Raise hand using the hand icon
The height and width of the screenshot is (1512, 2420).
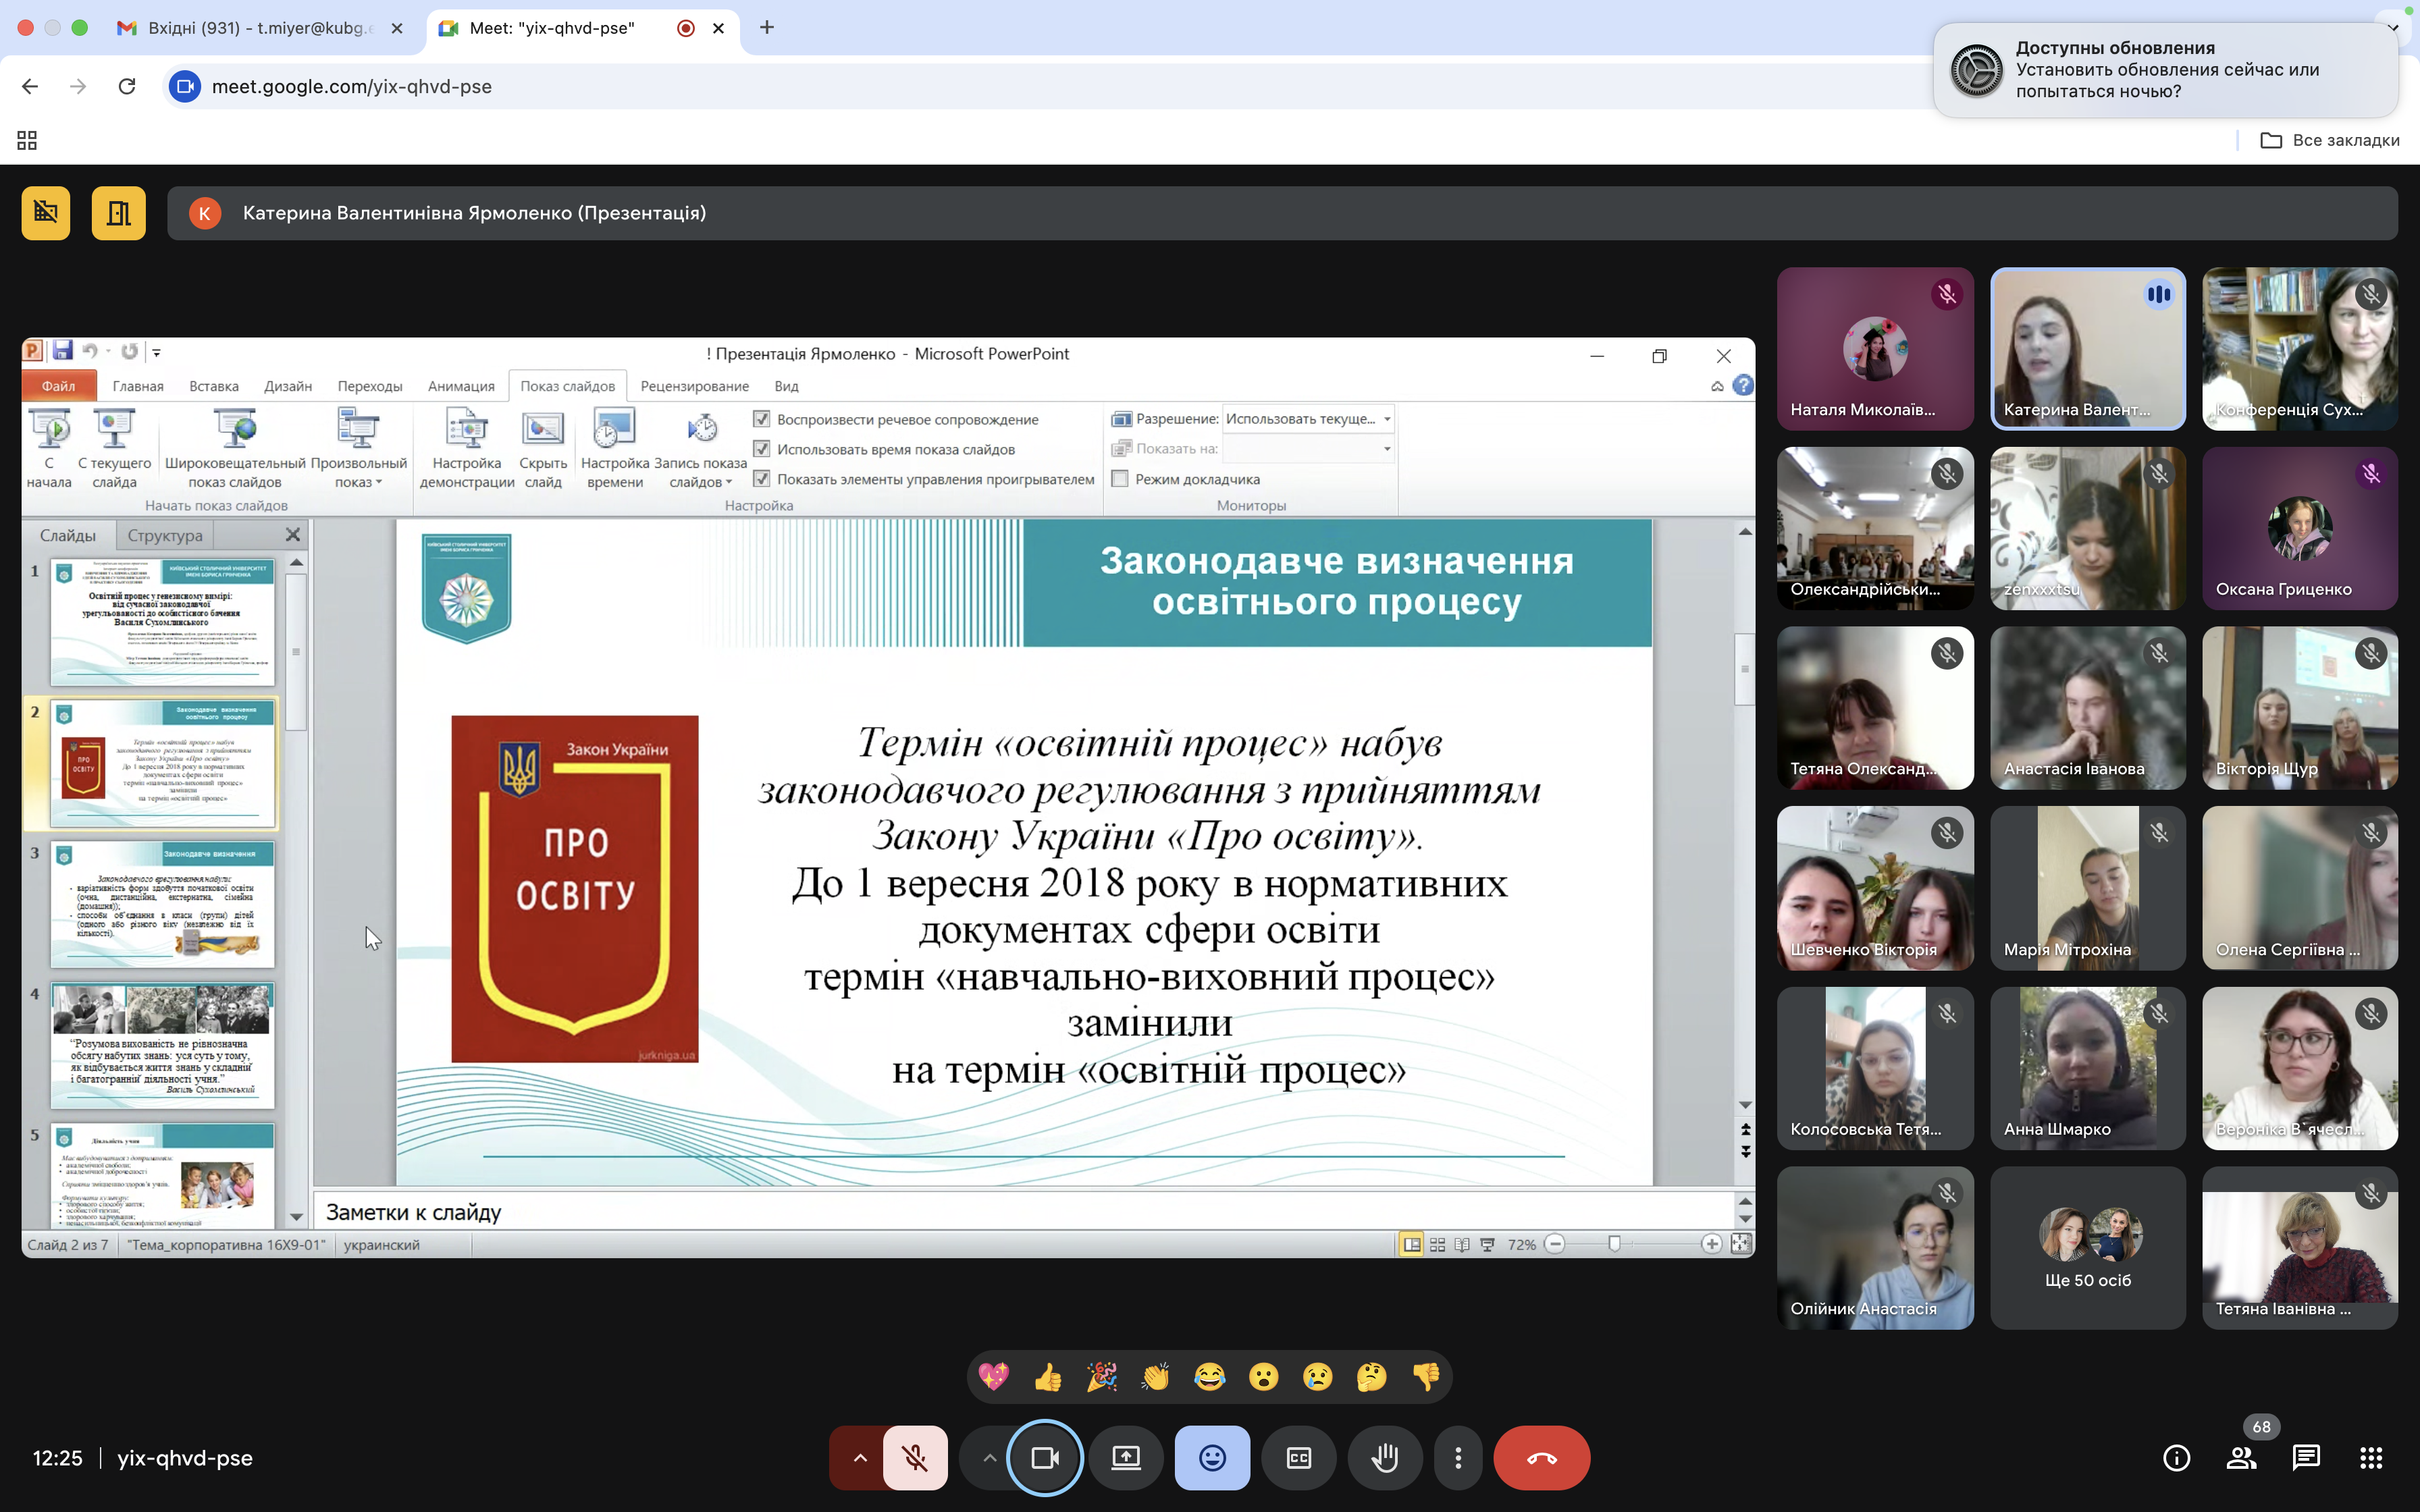(x=1384, y=1458)
